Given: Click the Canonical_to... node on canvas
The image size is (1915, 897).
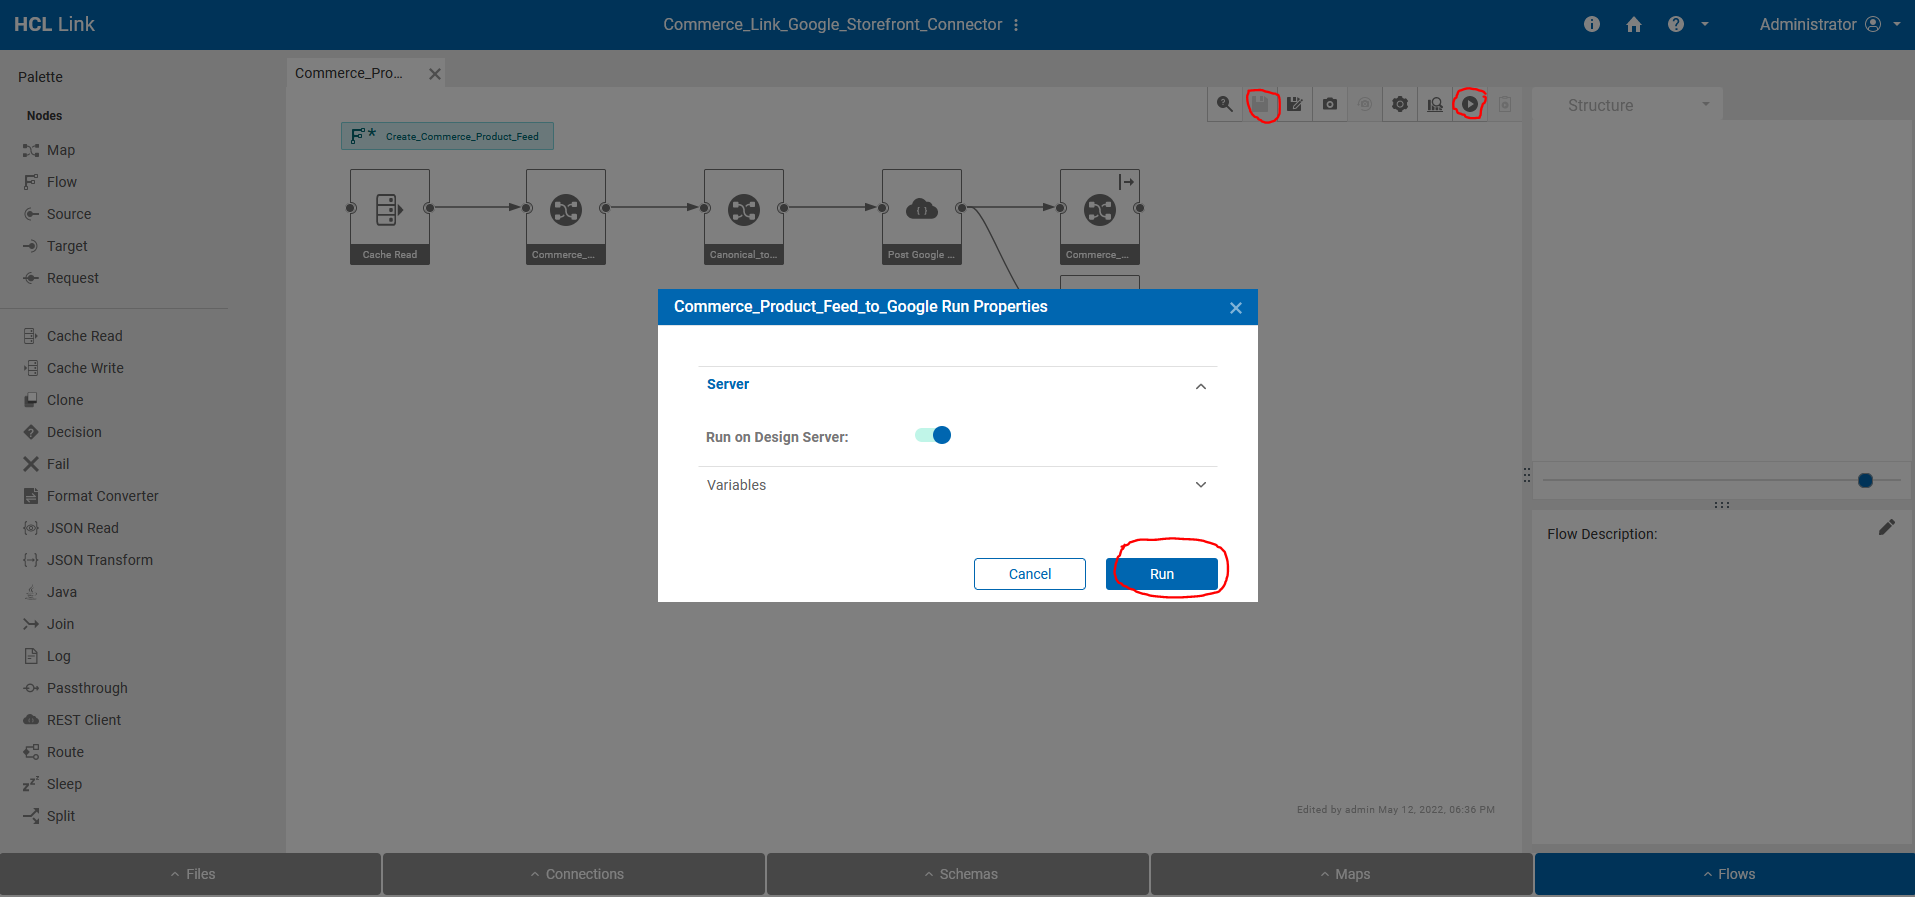Looking at the screenshot, I should (744, 217).
